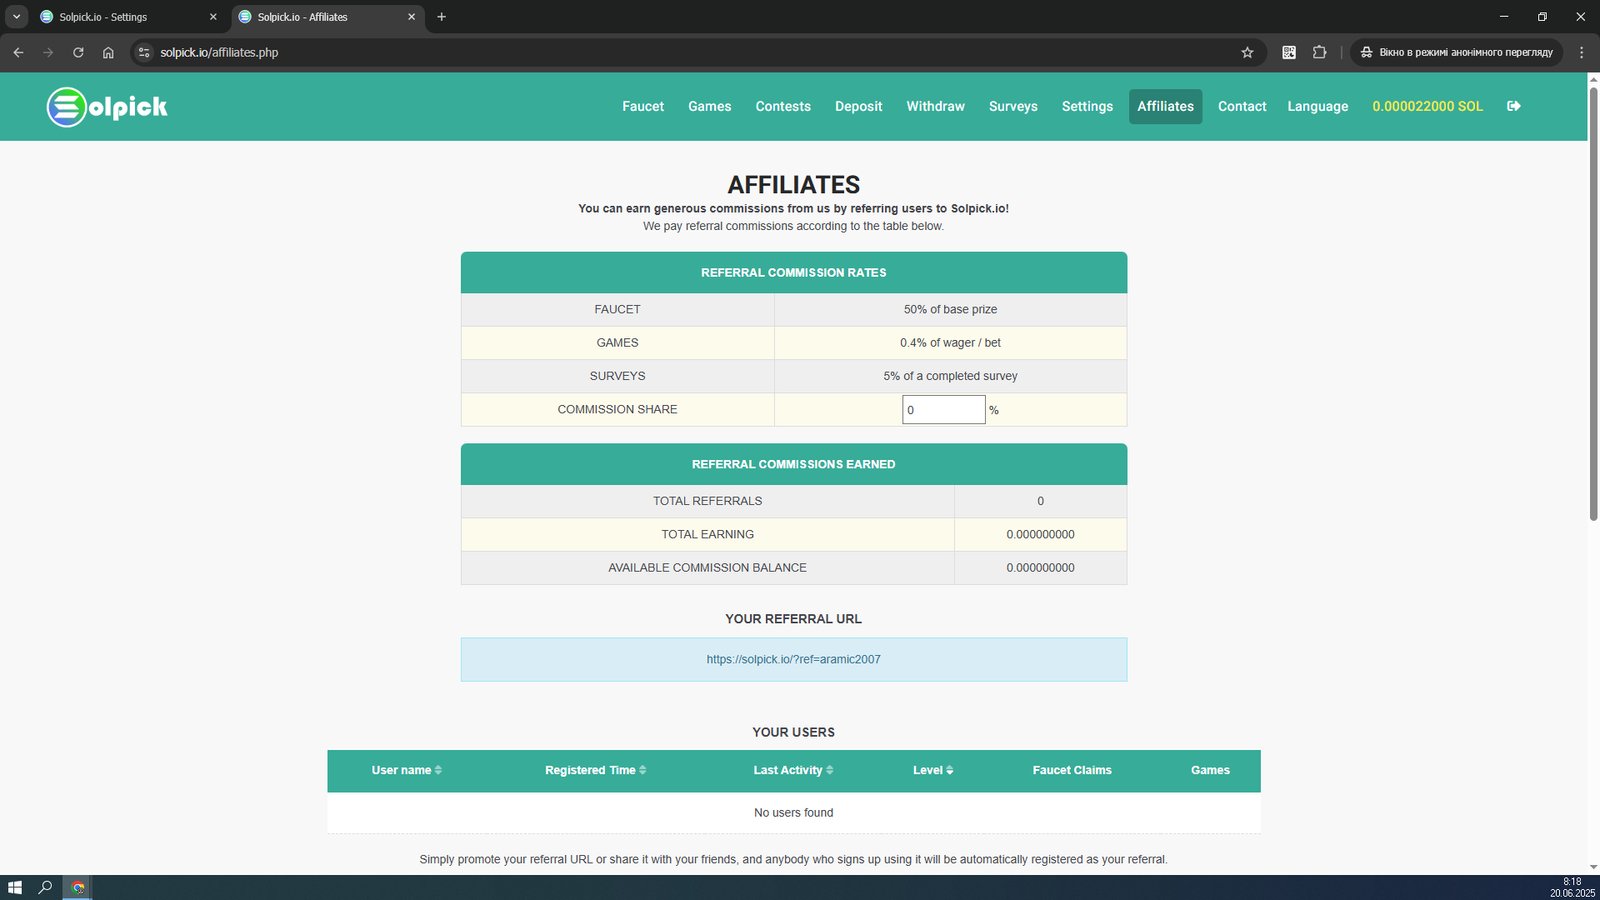Sort users by Registered Time
This screenshot has height=900, width=1600.
click(596, 770)
